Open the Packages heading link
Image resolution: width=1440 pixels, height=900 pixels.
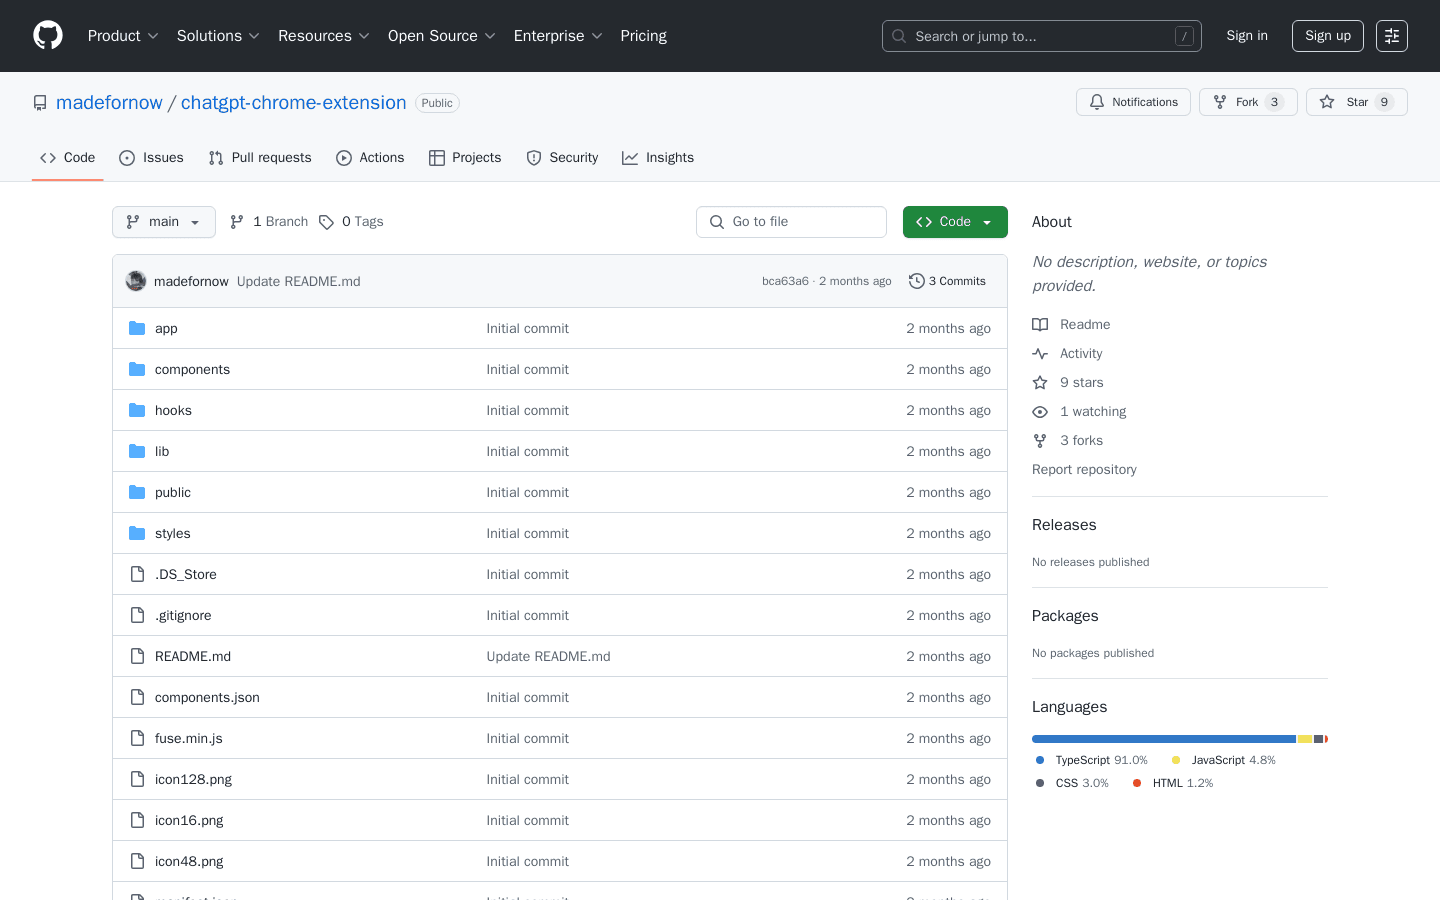1065,616
